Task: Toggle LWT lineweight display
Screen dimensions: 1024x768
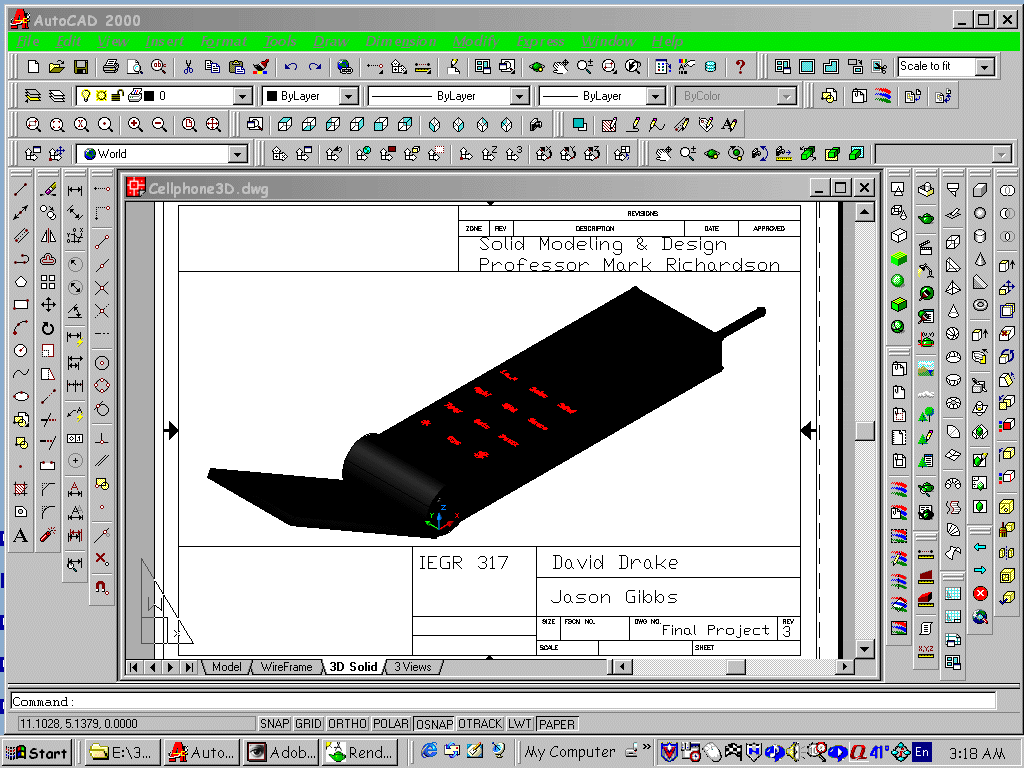Action: point(520,724)
